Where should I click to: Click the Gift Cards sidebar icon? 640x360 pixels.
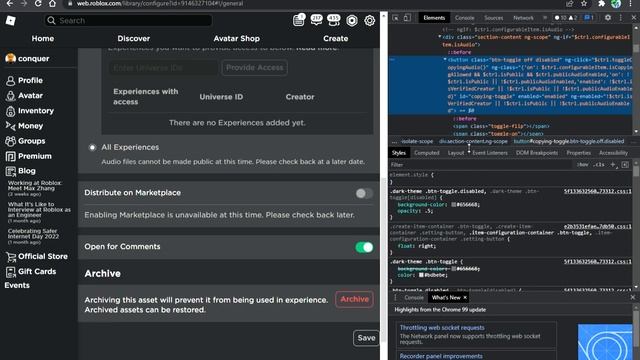click(10, 272)
